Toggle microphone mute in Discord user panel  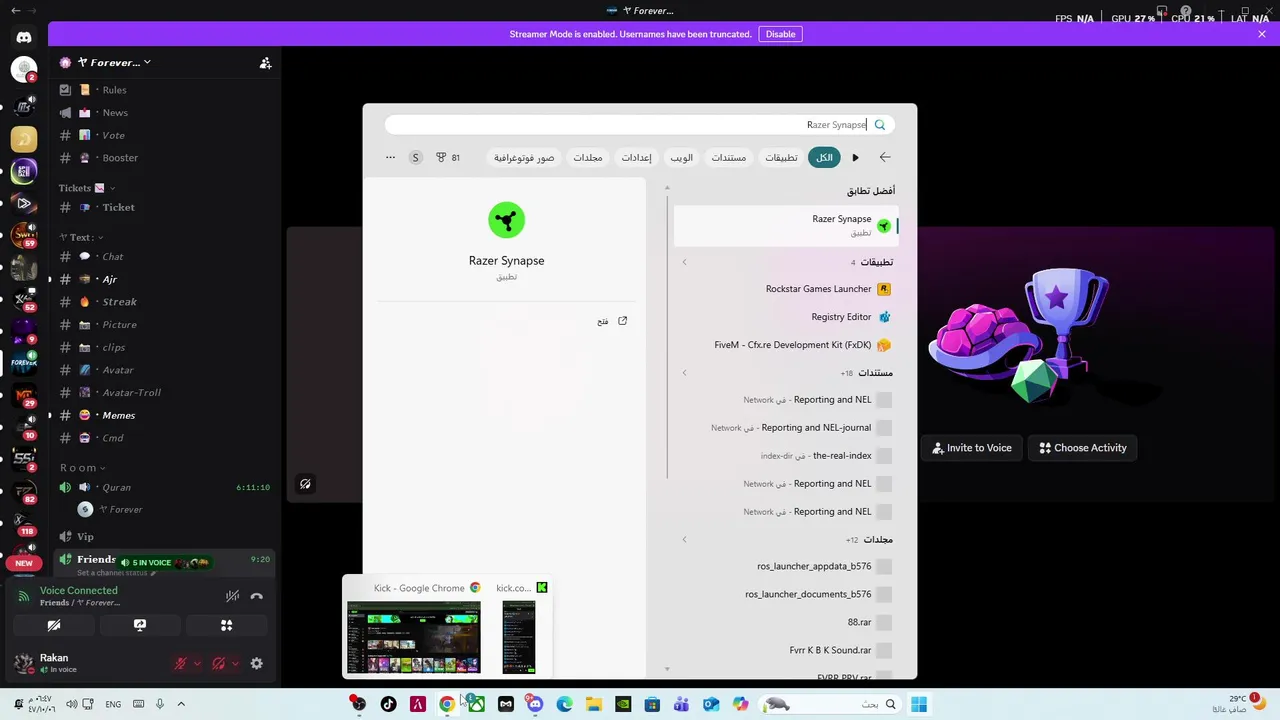click(181, 663)
